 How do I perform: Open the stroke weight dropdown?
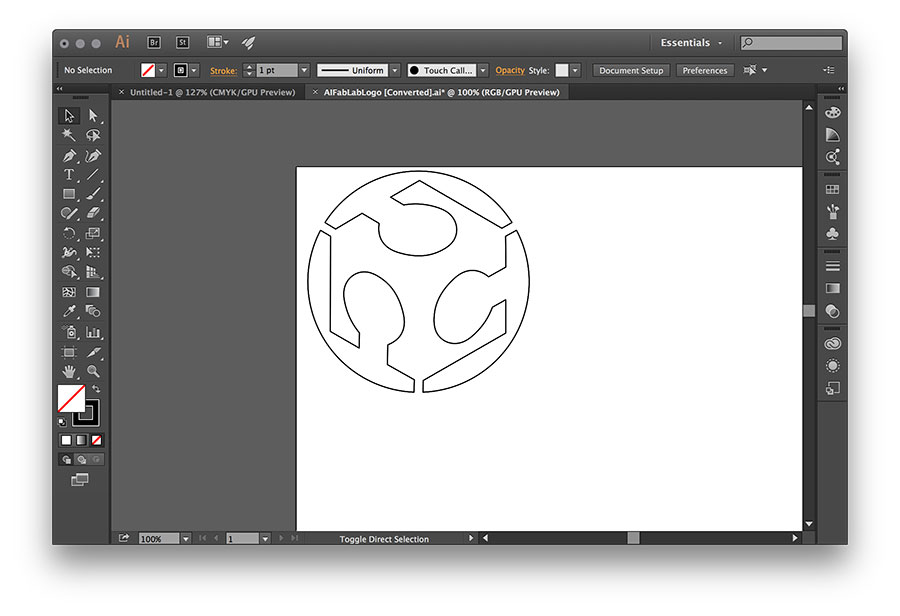(x=304, y=70)
